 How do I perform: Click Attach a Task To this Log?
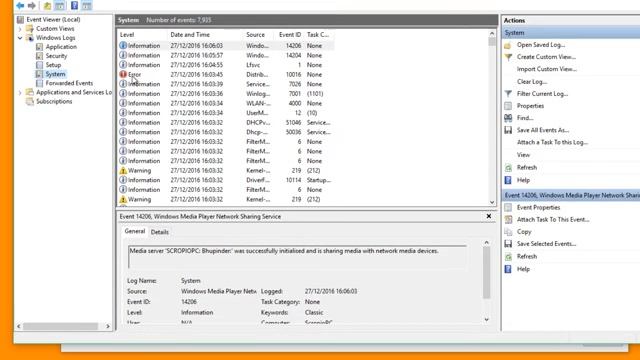(x=552, y=142)
